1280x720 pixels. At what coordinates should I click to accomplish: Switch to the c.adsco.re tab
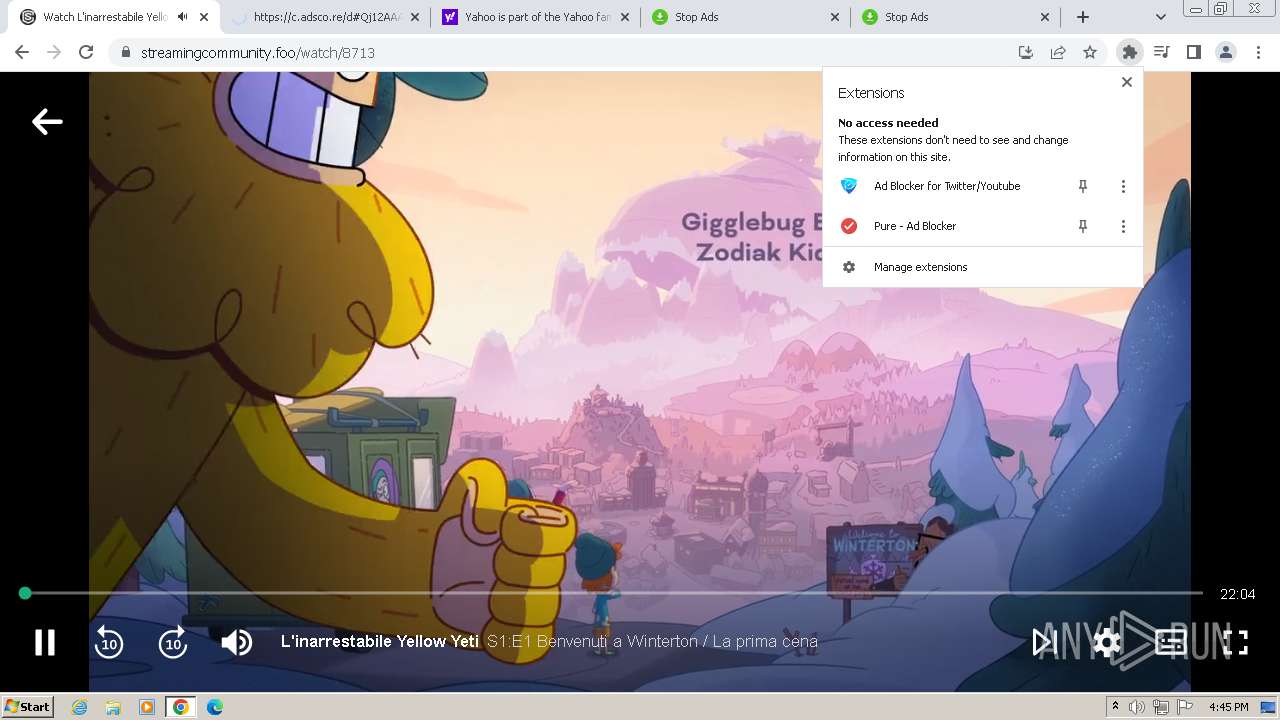click(x=326, y=17)
